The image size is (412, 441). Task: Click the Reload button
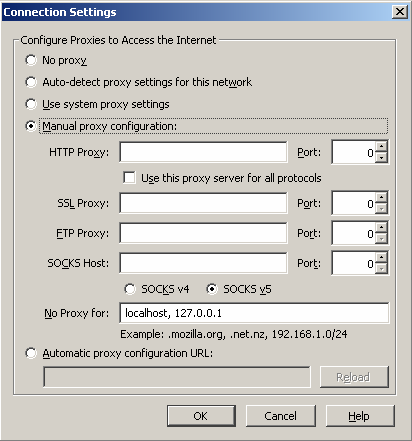pyautogui.click(x=354, y=377)
